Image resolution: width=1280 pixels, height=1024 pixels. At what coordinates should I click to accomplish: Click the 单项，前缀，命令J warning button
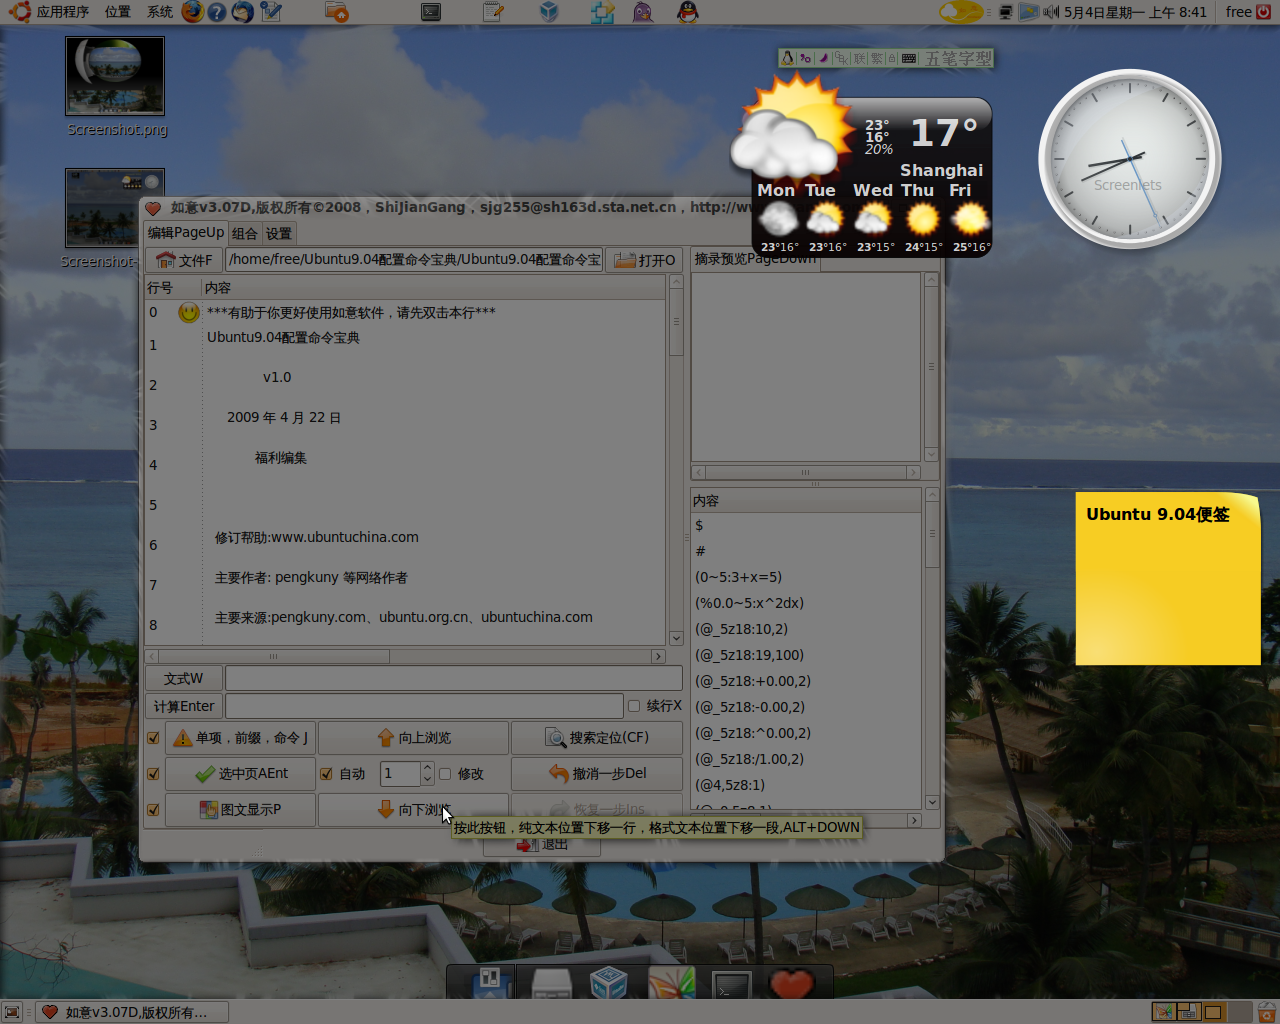240,738
